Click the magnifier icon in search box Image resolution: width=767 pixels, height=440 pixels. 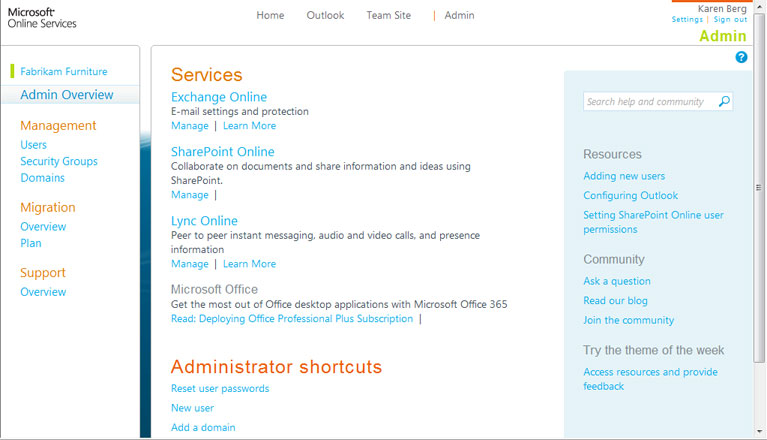[724, 101]
